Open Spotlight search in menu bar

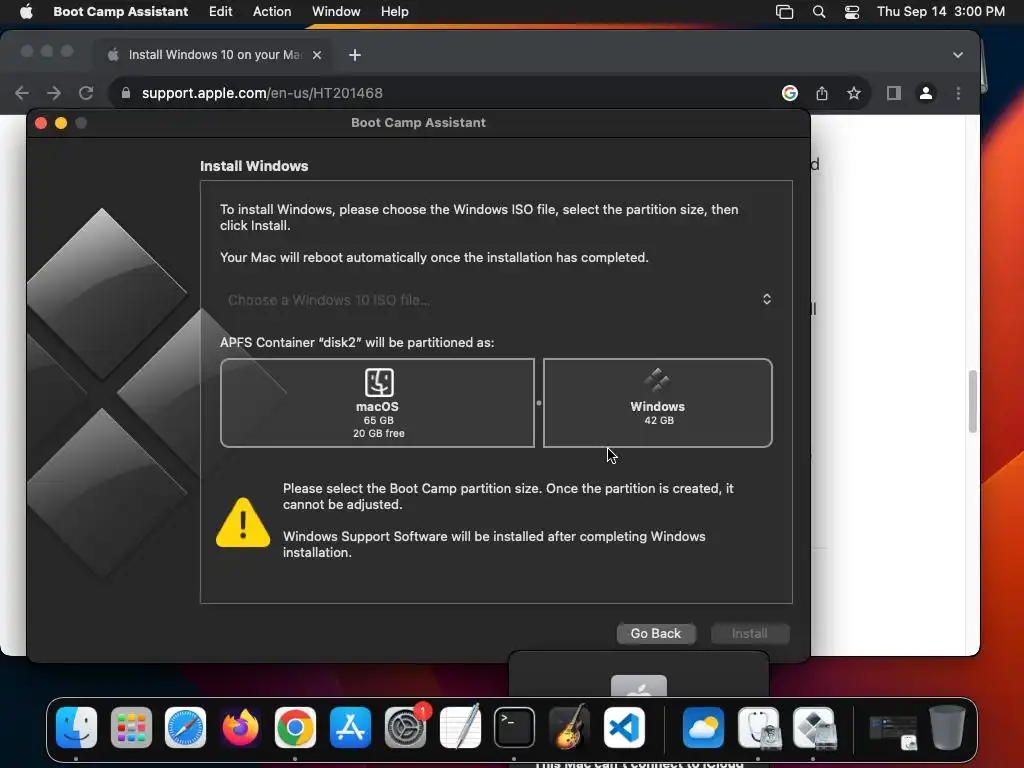click(x=818, y=12)
